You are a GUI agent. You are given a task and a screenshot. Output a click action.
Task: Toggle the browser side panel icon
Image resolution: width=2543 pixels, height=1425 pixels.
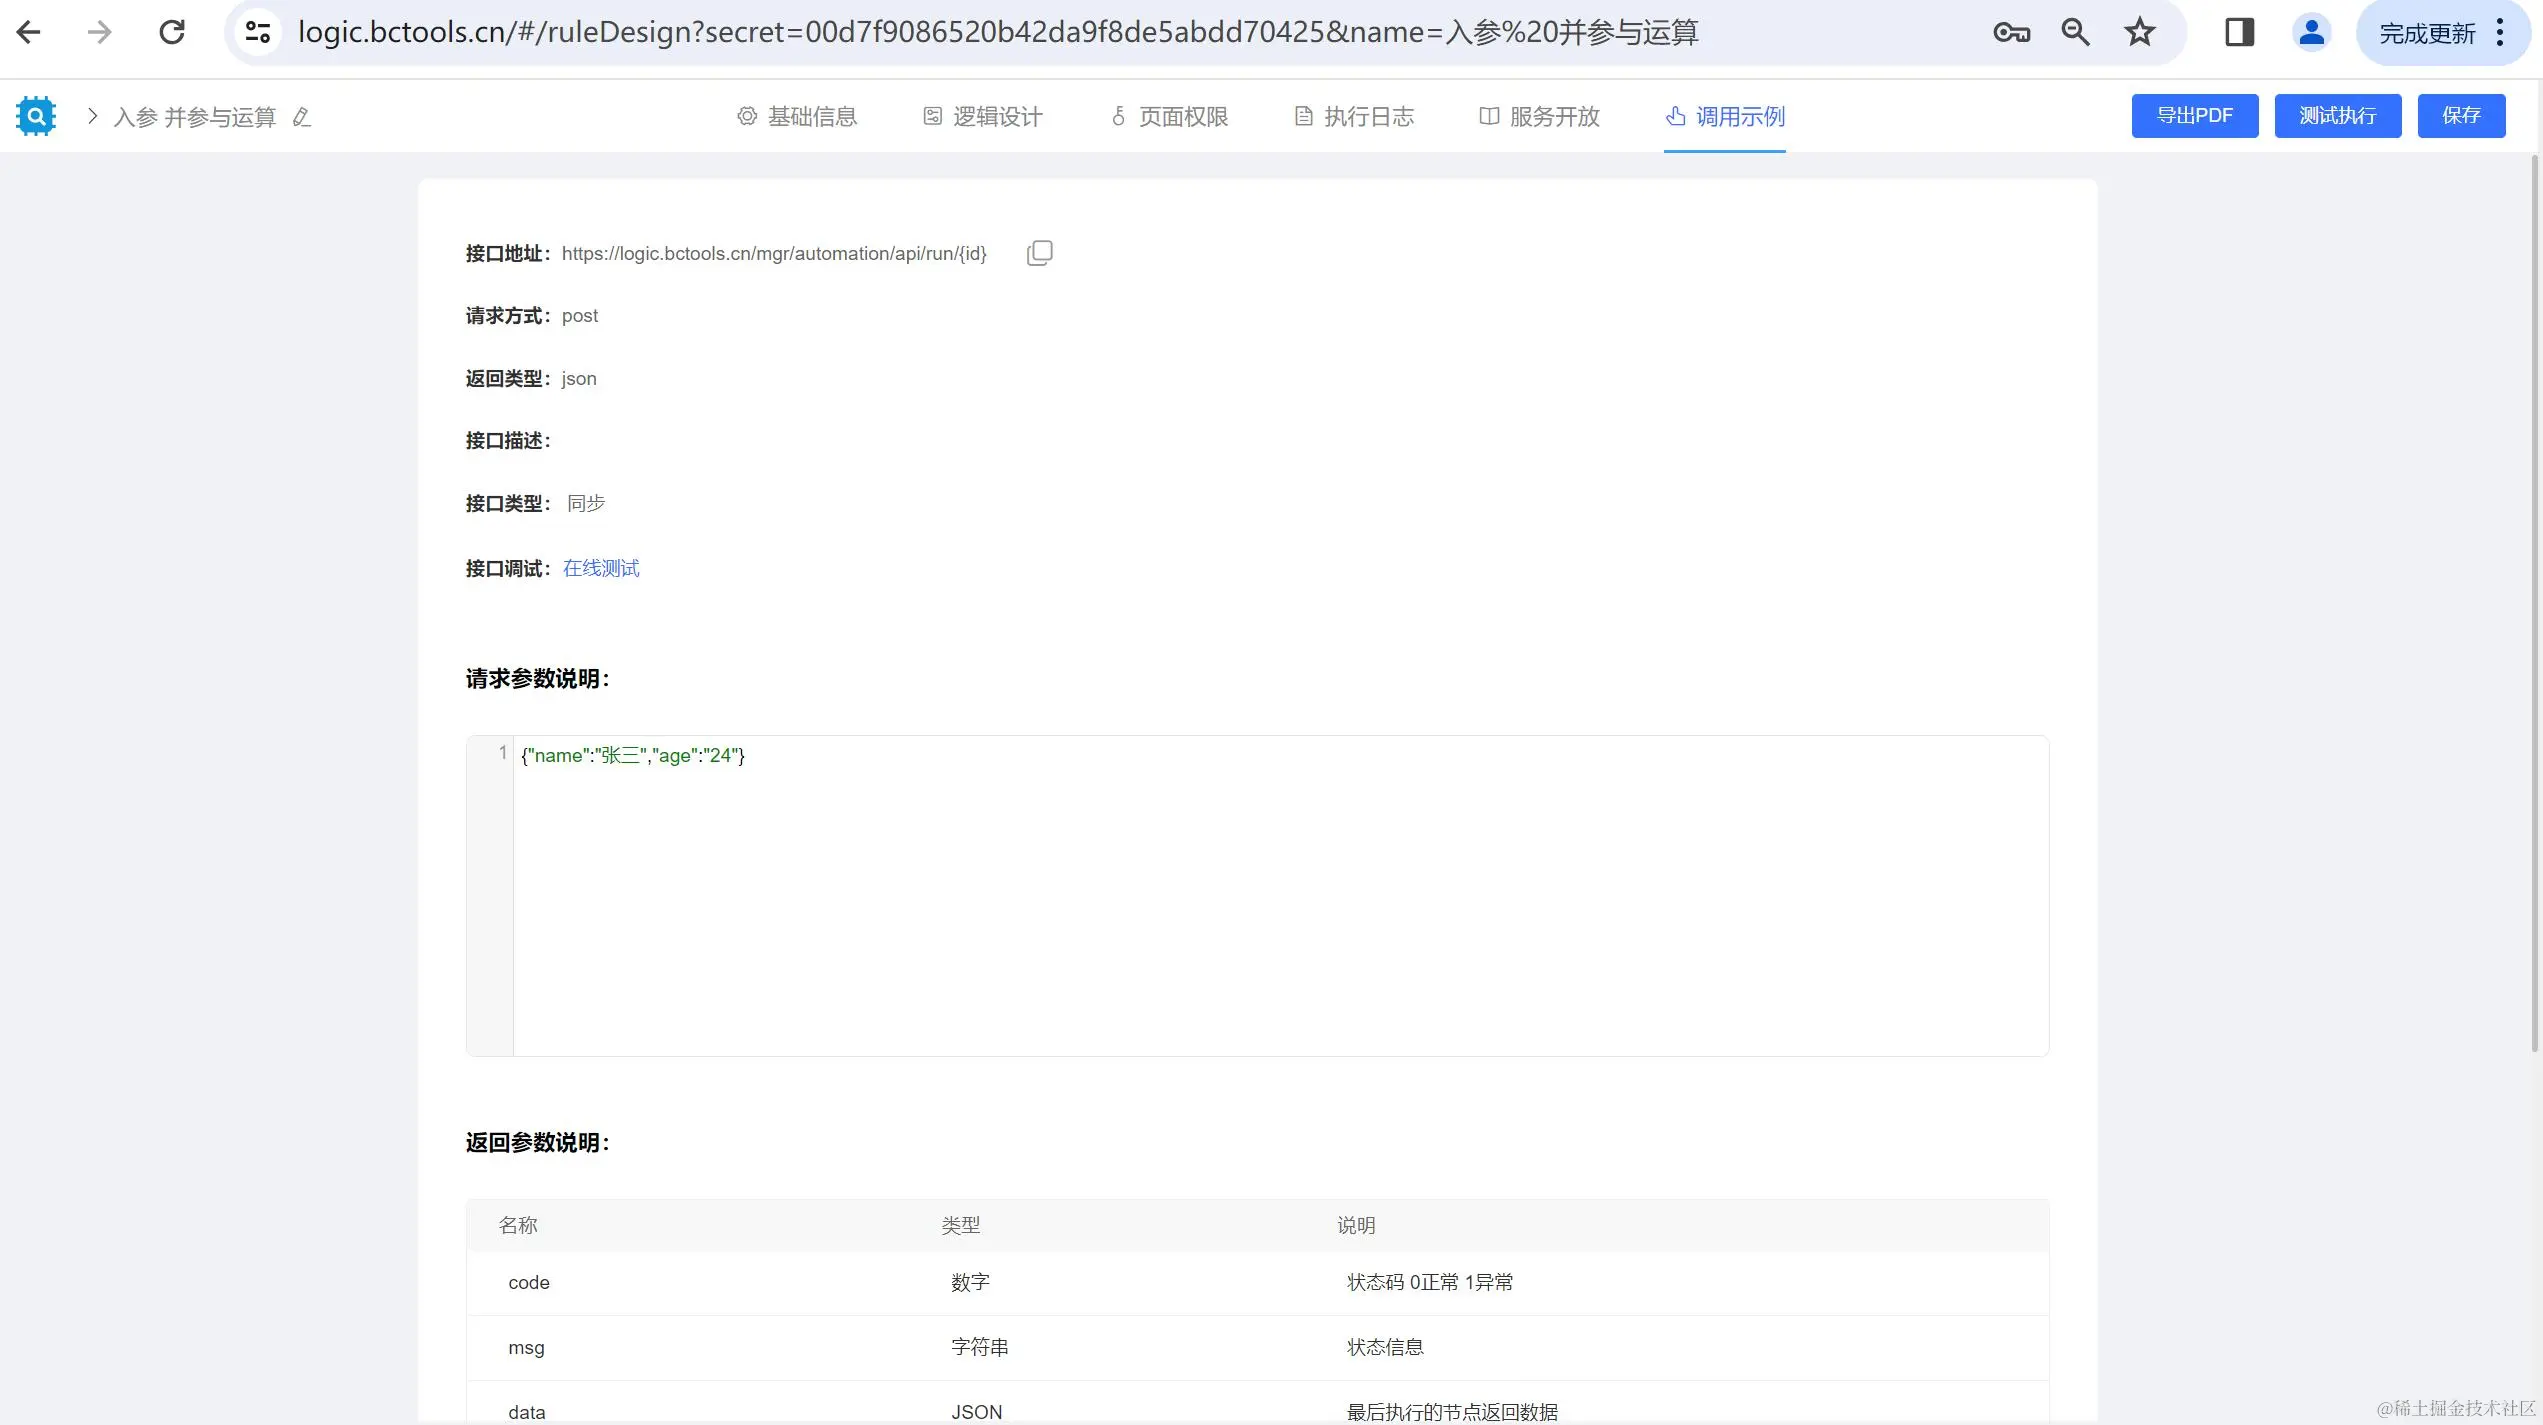(2239, 32)
